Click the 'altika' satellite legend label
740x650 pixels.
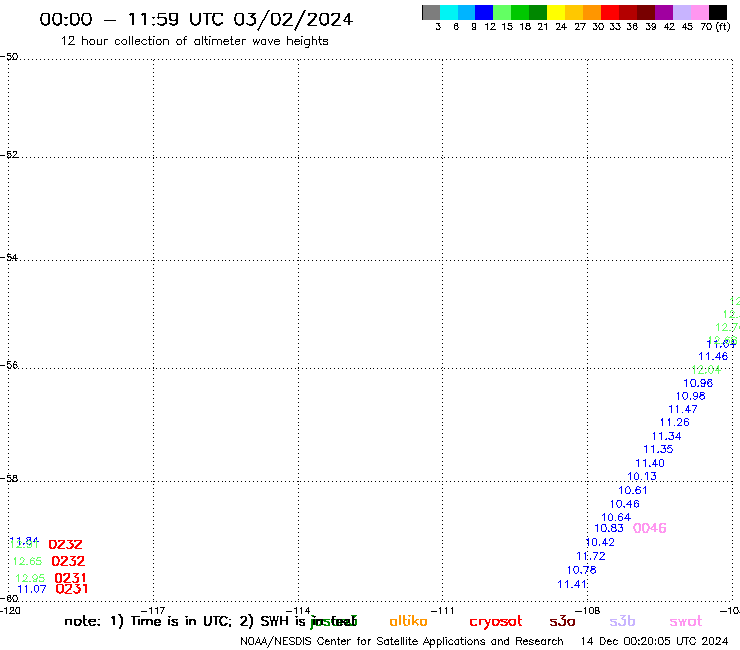click(x=408, y=621)
